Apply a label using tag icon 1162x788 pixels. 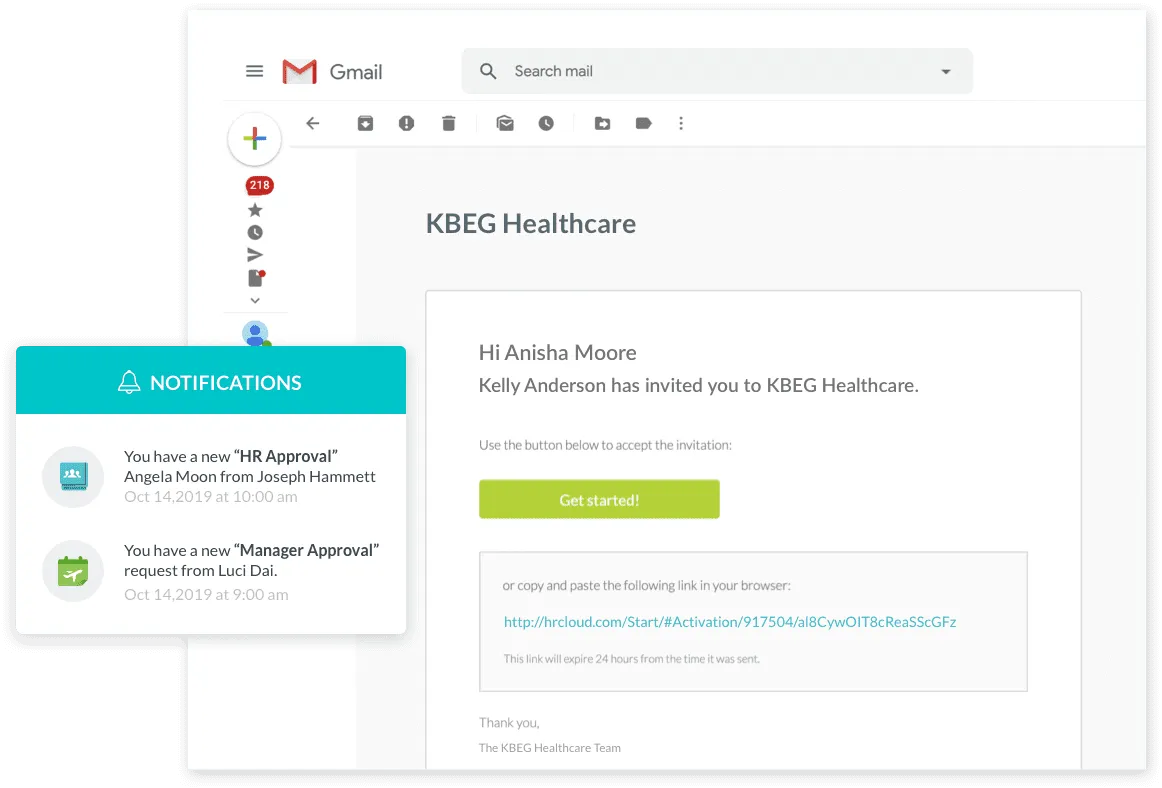643,123
